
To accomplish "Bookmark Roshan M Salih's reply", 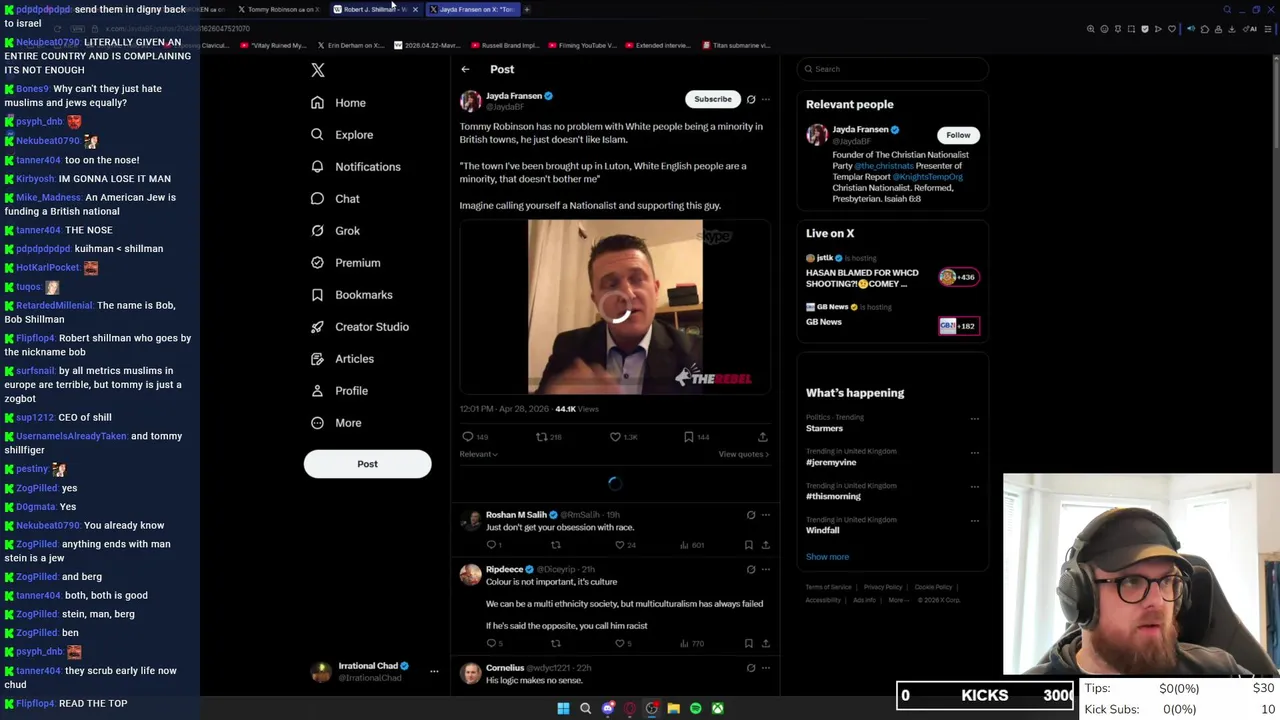I will [x=748, y=545].
